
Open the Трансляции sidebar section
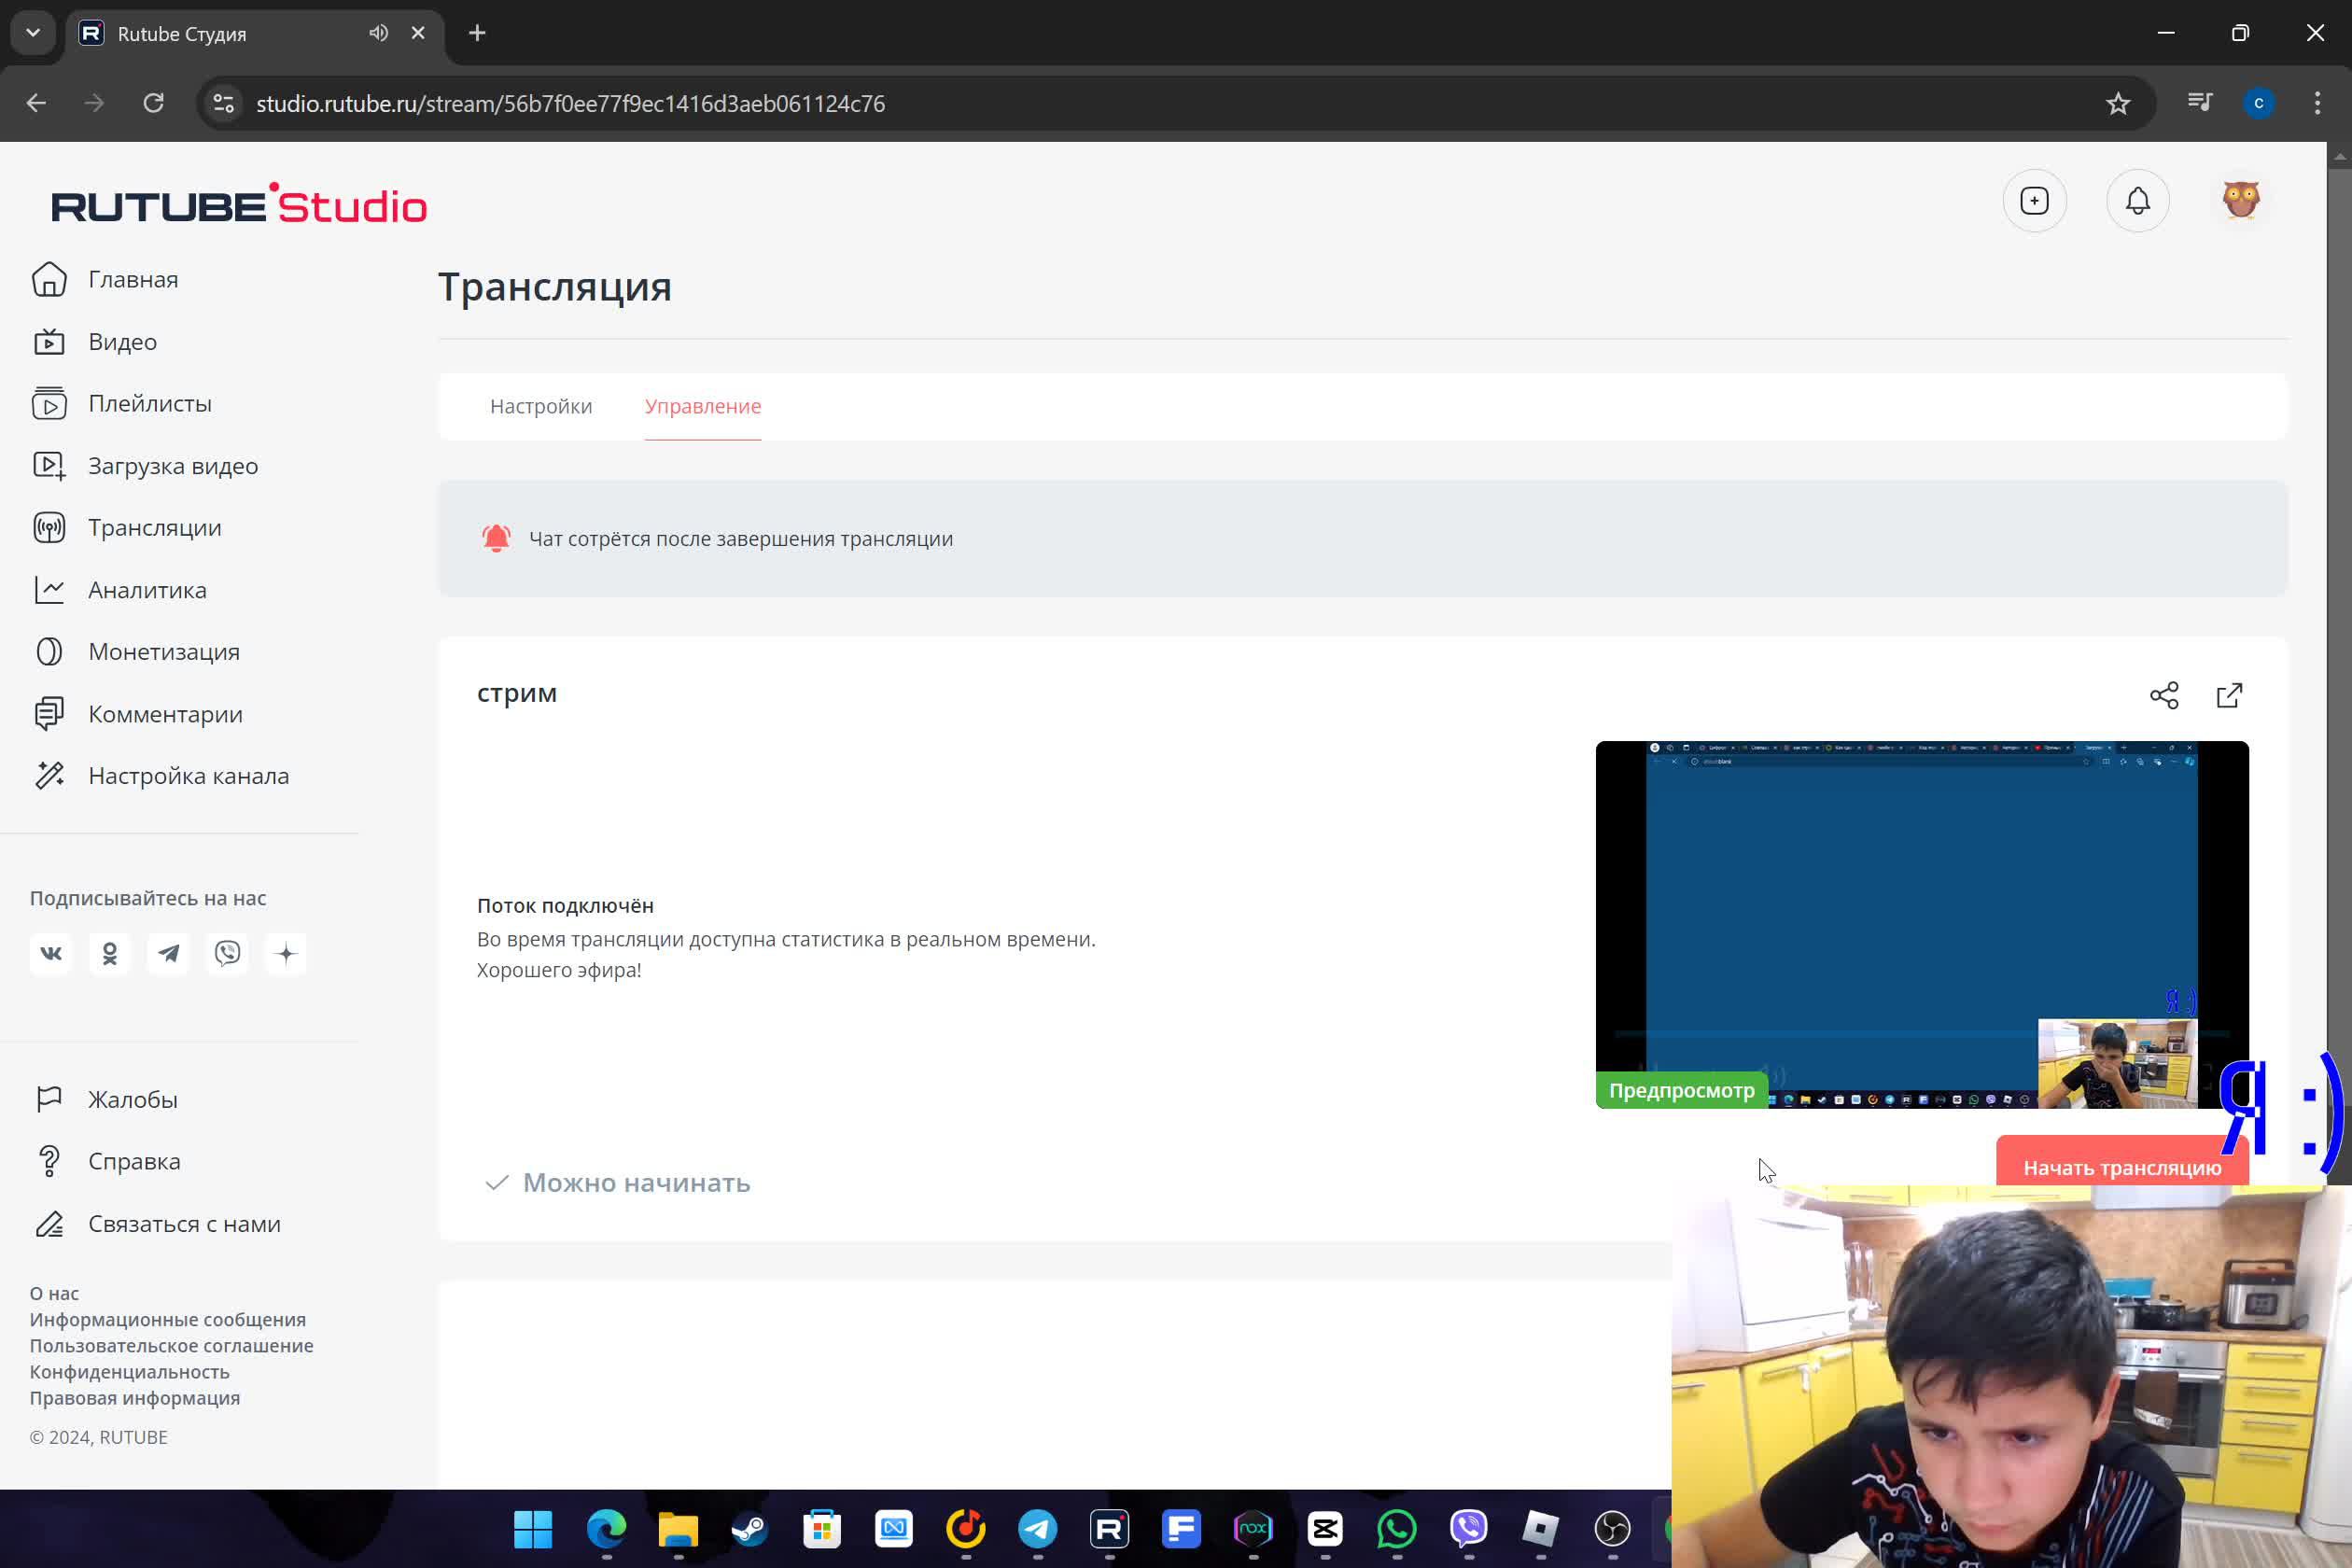(127, 528)
